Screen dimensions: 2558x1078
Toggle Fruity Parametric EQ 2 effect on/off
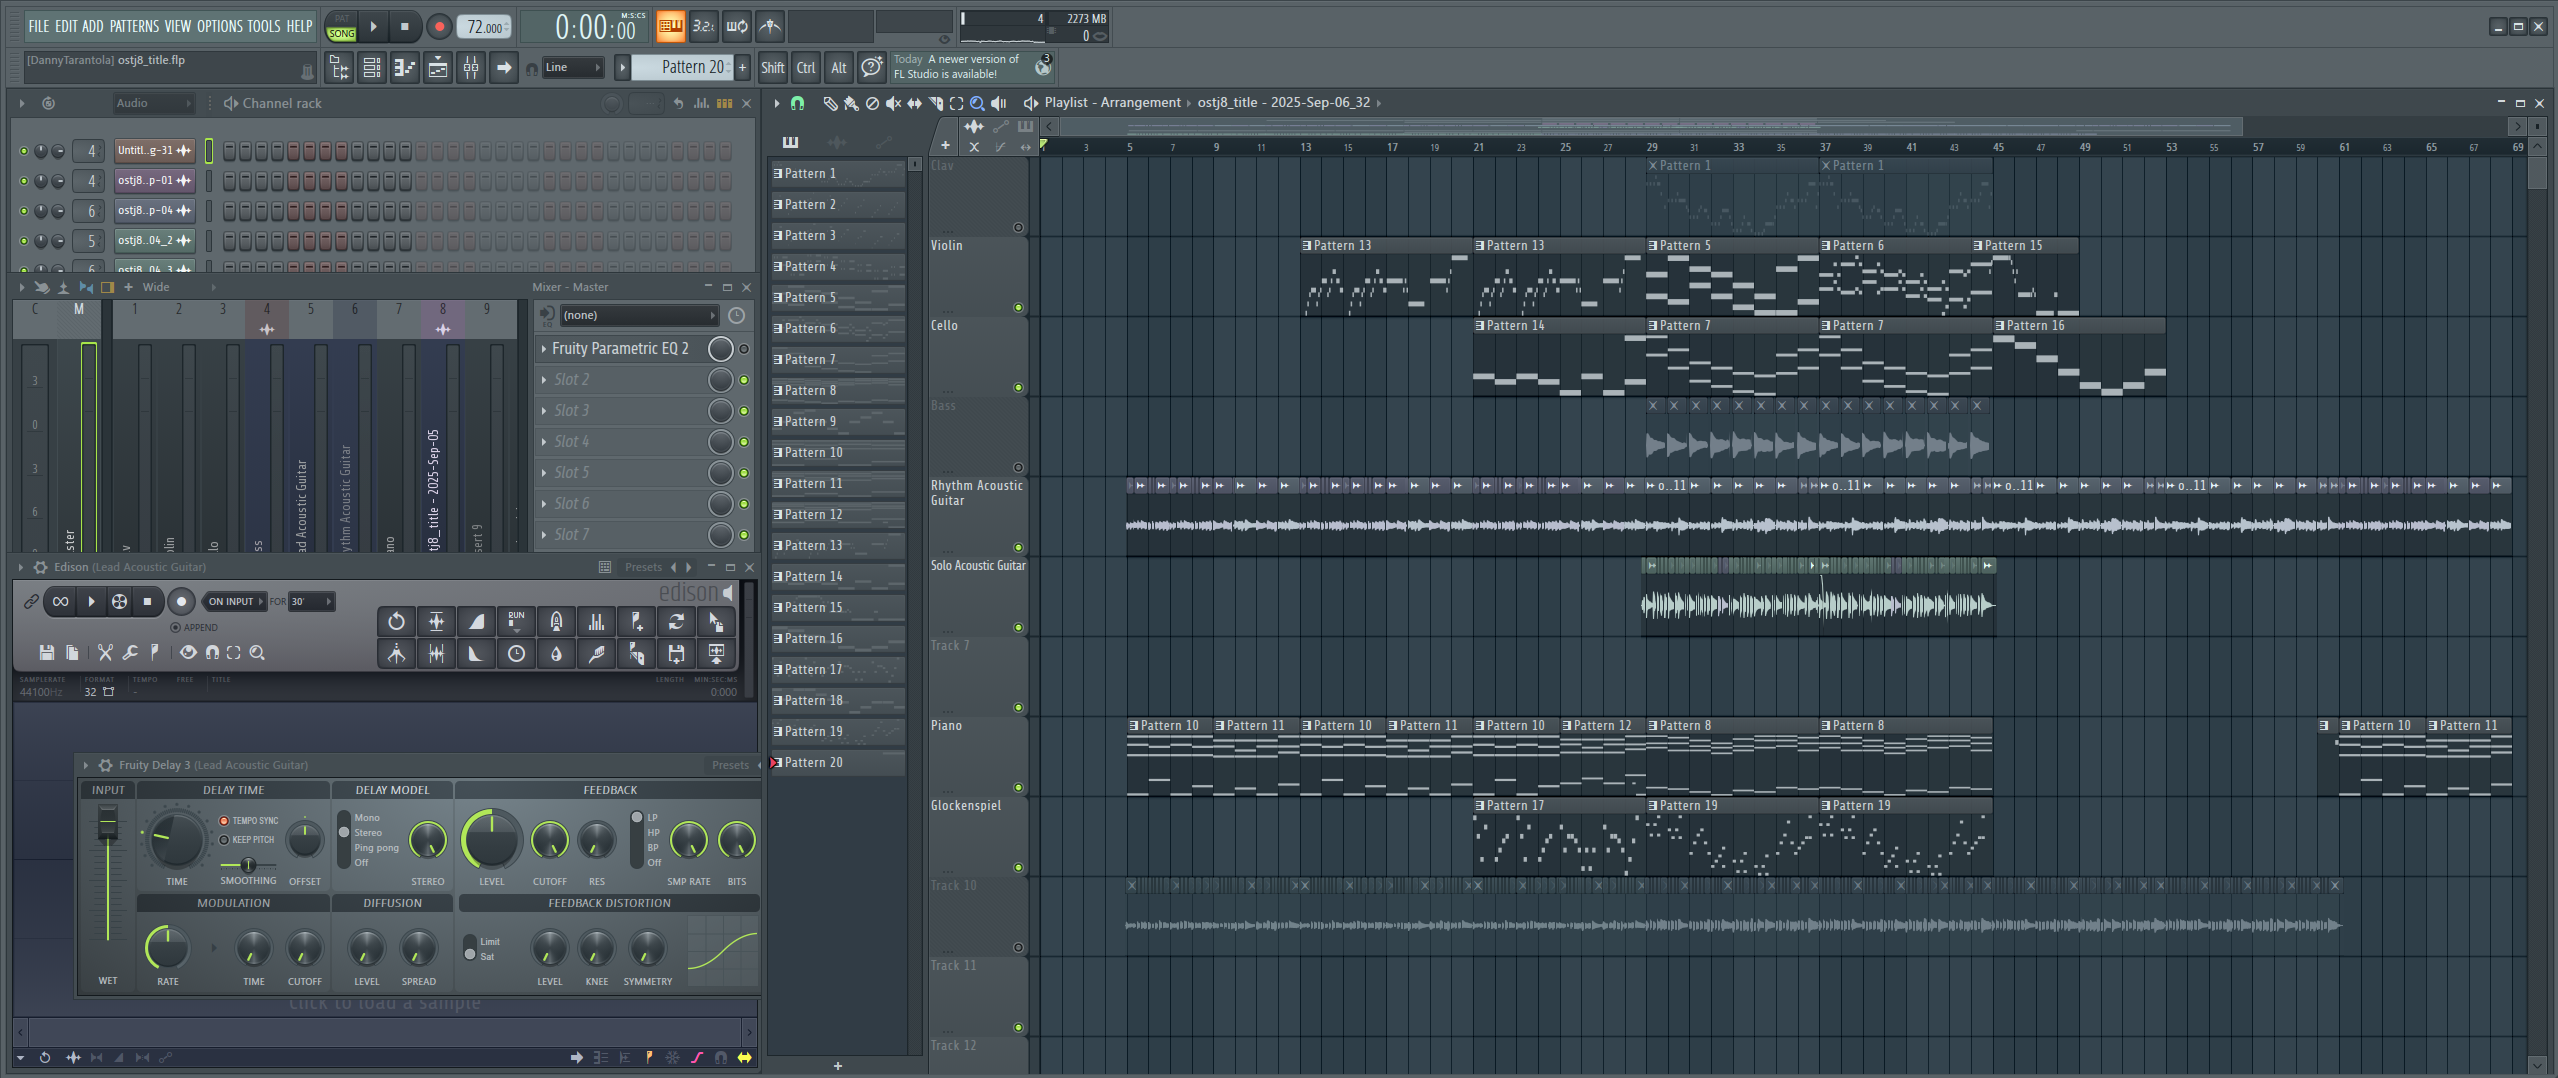click(x=744, y=349)
